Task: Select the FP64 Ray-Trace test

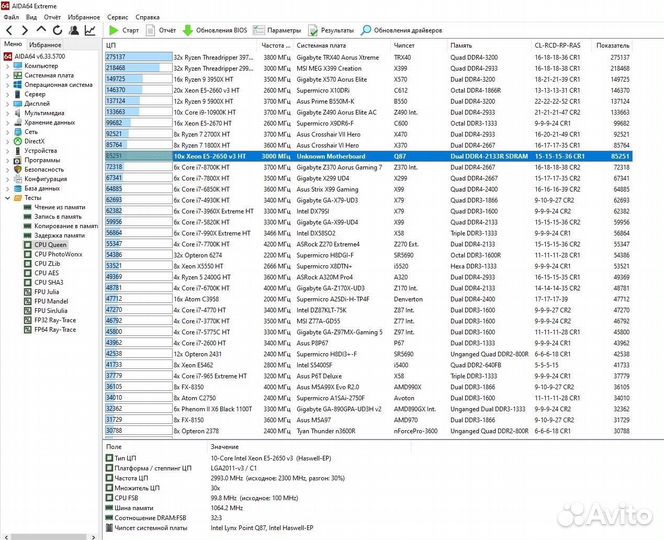Action: pos(50,329)
